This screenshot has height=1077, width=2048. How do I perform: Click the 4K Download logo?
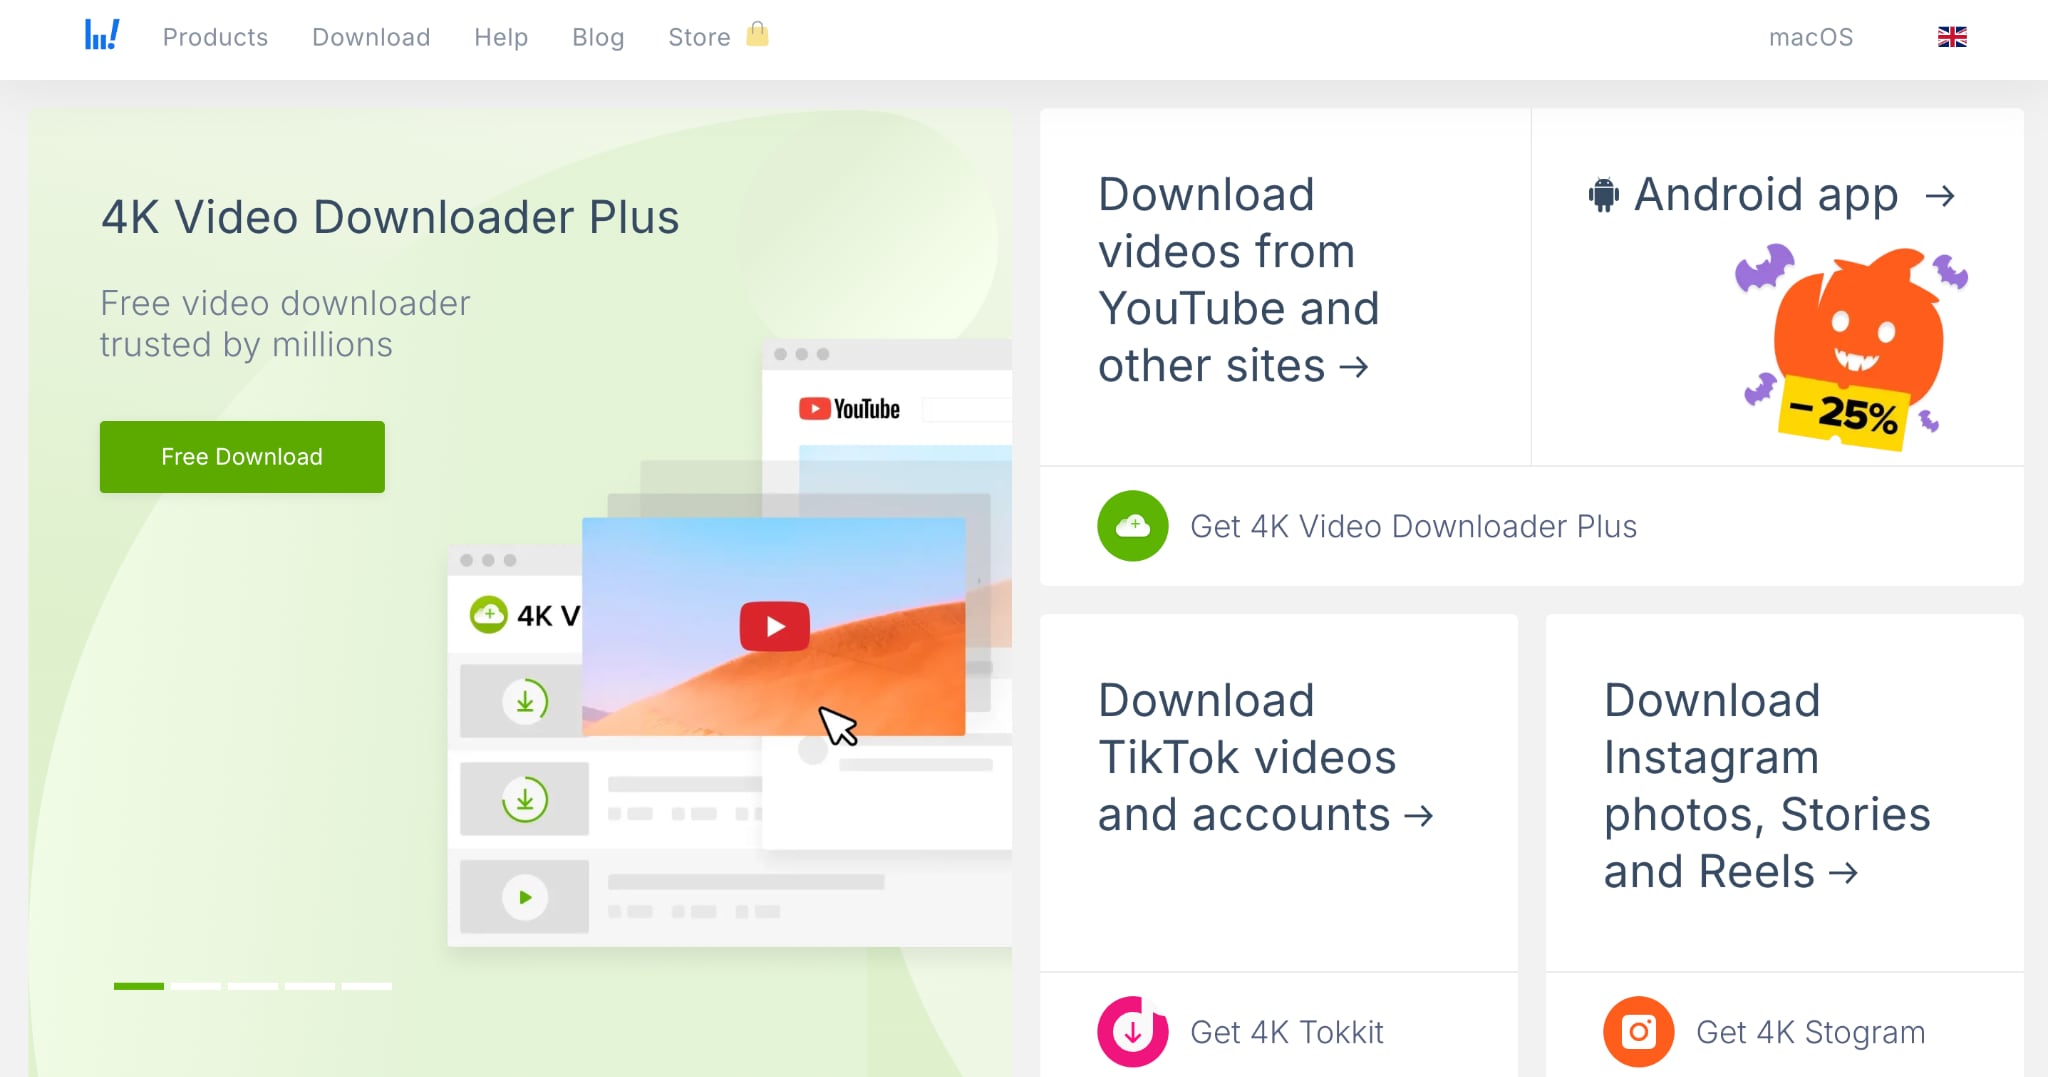point(101,36)
